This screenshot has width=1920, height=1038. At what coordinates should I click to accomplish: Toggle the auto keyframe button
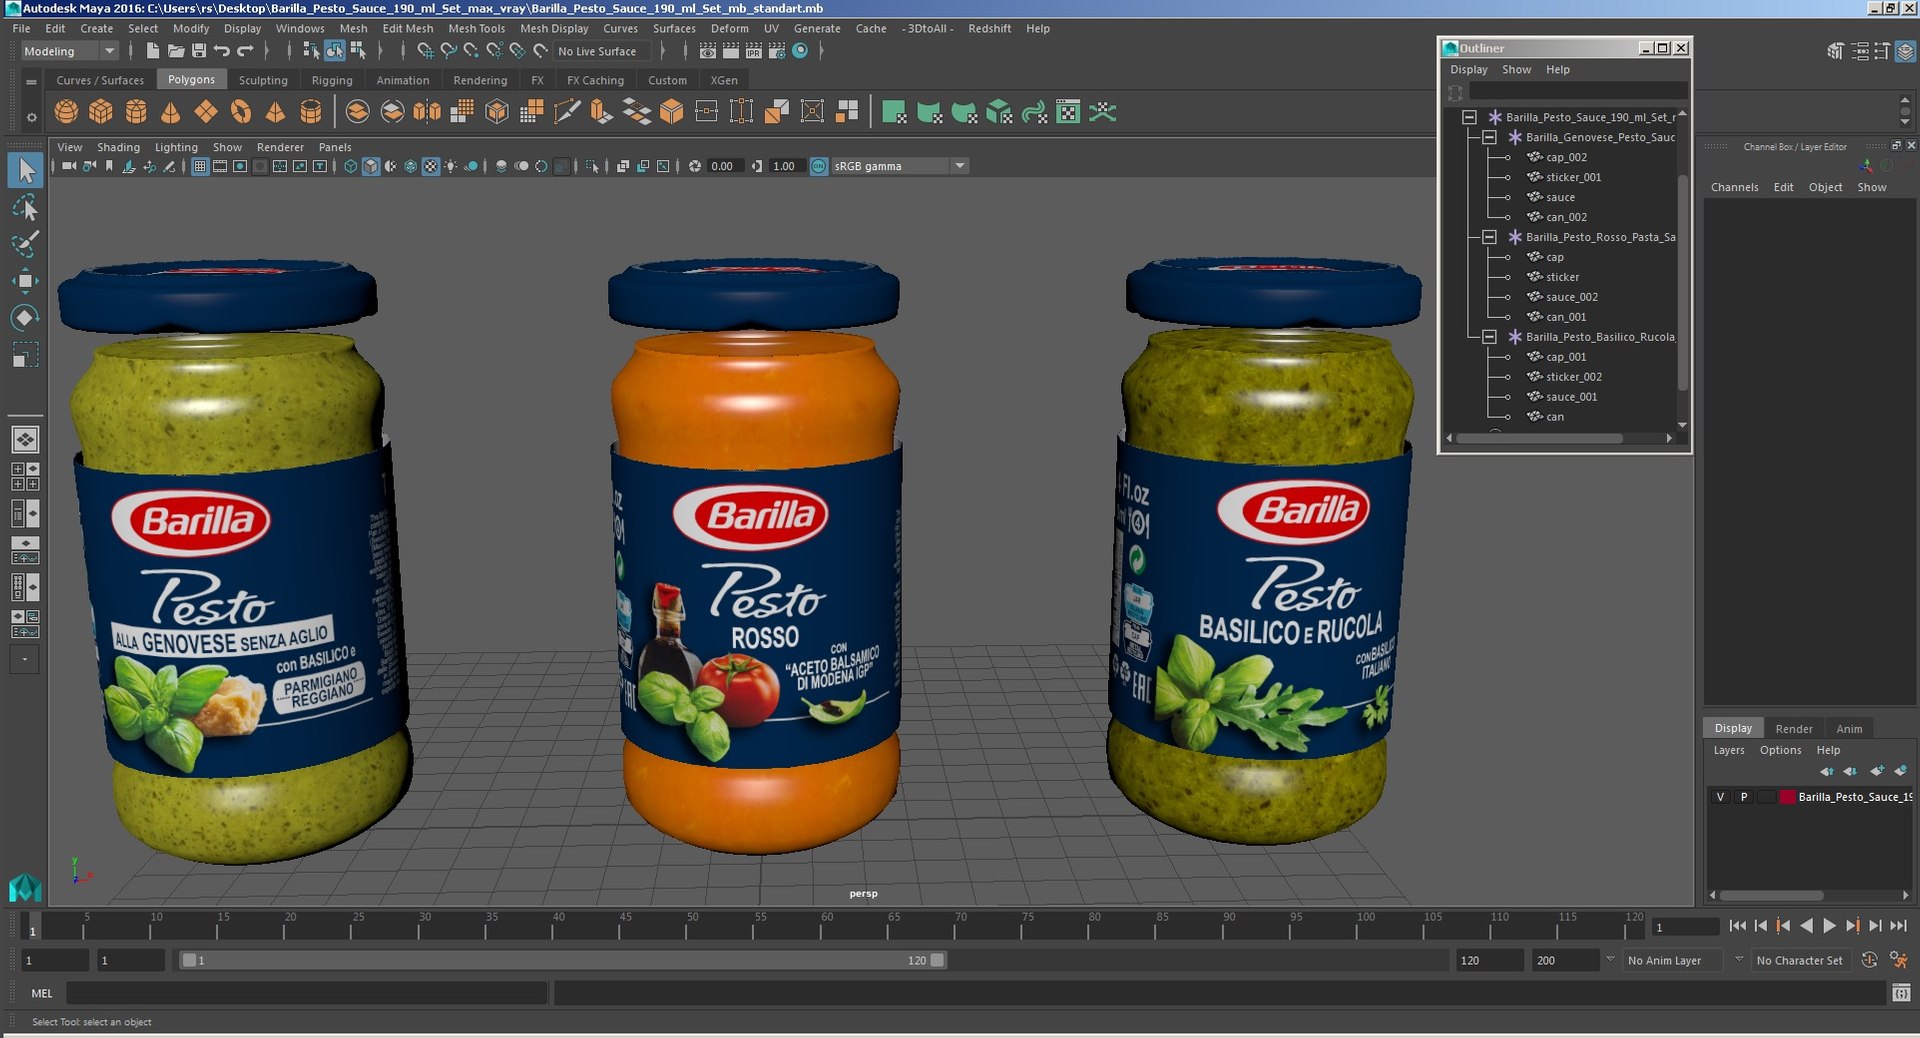(x=1869, y=960)
